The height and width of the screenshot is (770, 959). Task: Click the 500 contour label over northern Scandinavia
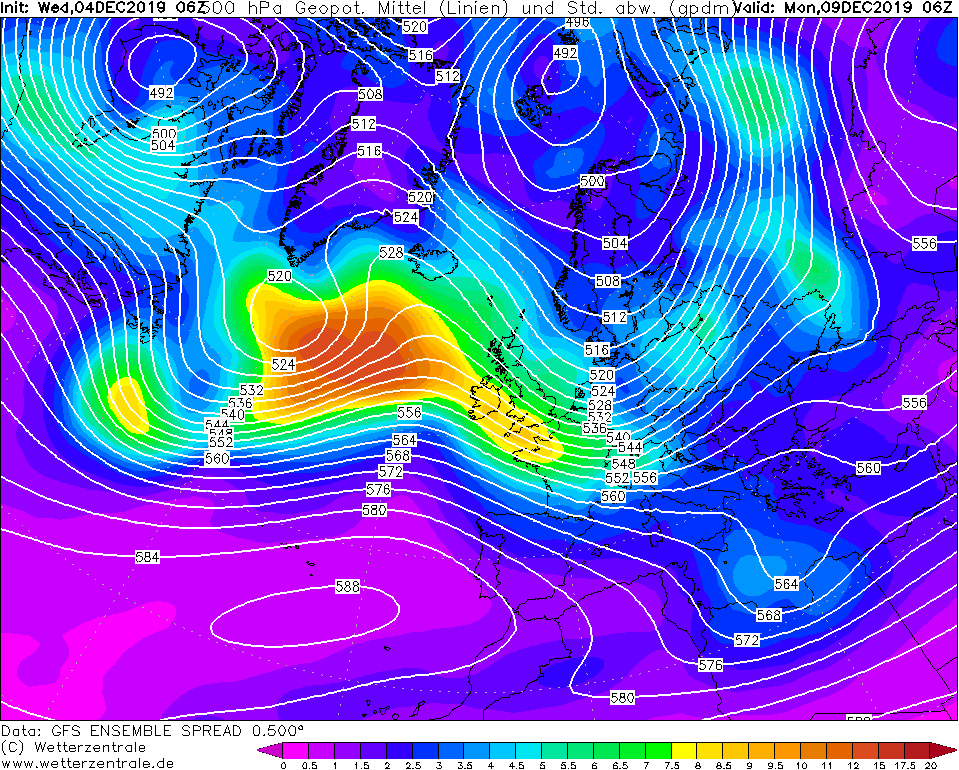[592, 181]
